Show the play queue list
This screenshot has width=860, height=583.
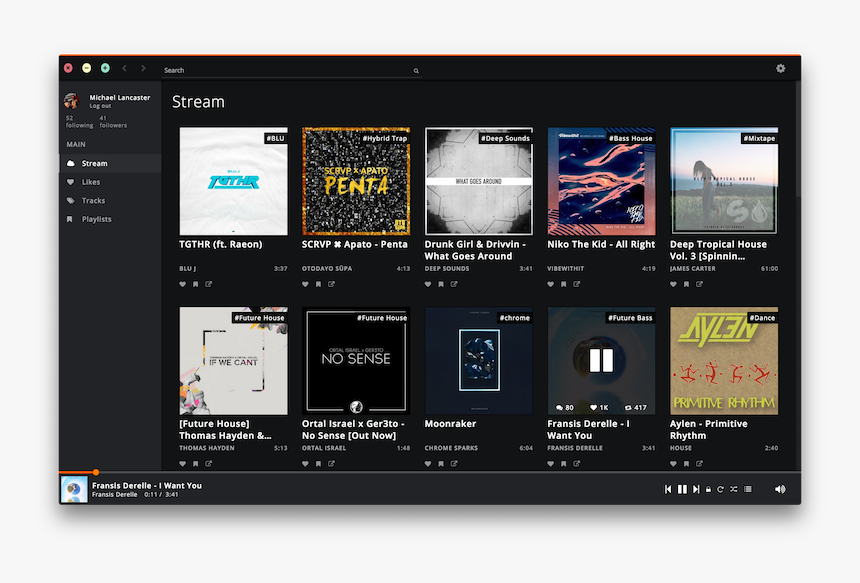tap(747, 489)
